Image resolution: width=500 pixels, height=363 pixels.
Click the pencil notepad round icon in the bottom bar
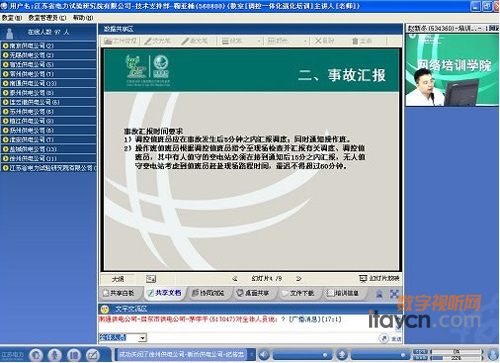[93, 355]
